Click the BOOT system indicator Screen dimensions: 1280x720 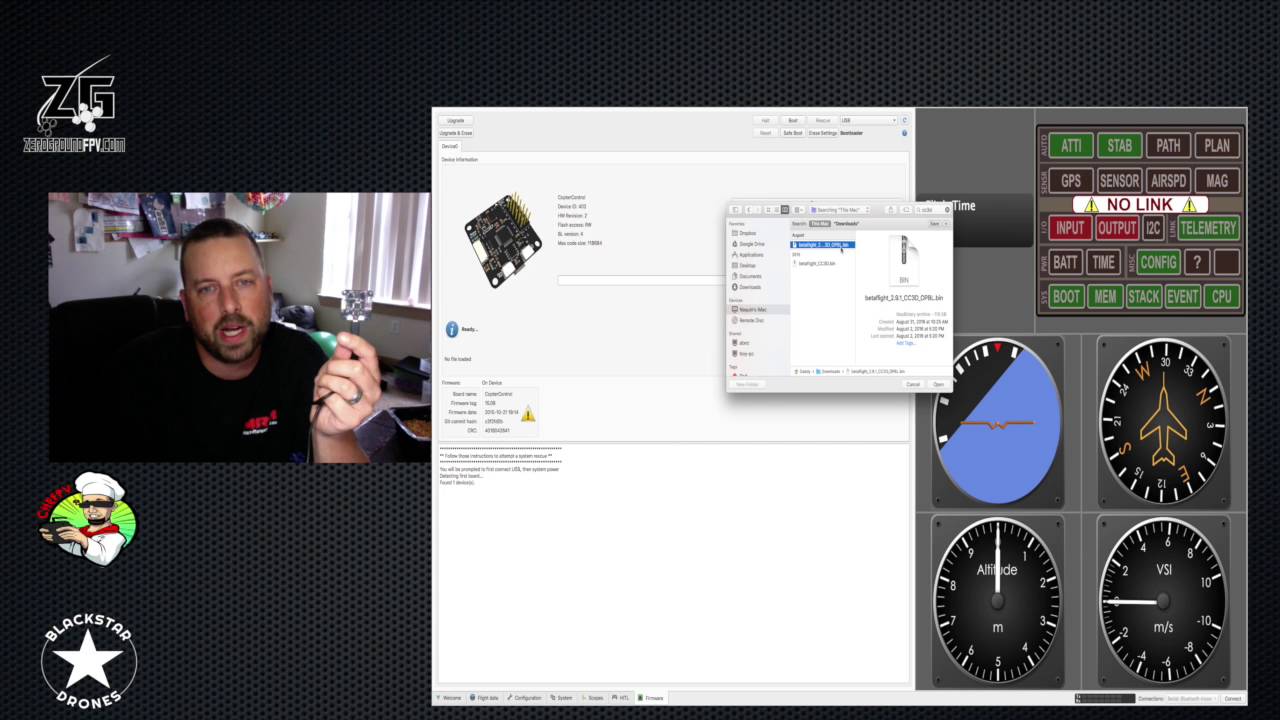pos(1067,297)
